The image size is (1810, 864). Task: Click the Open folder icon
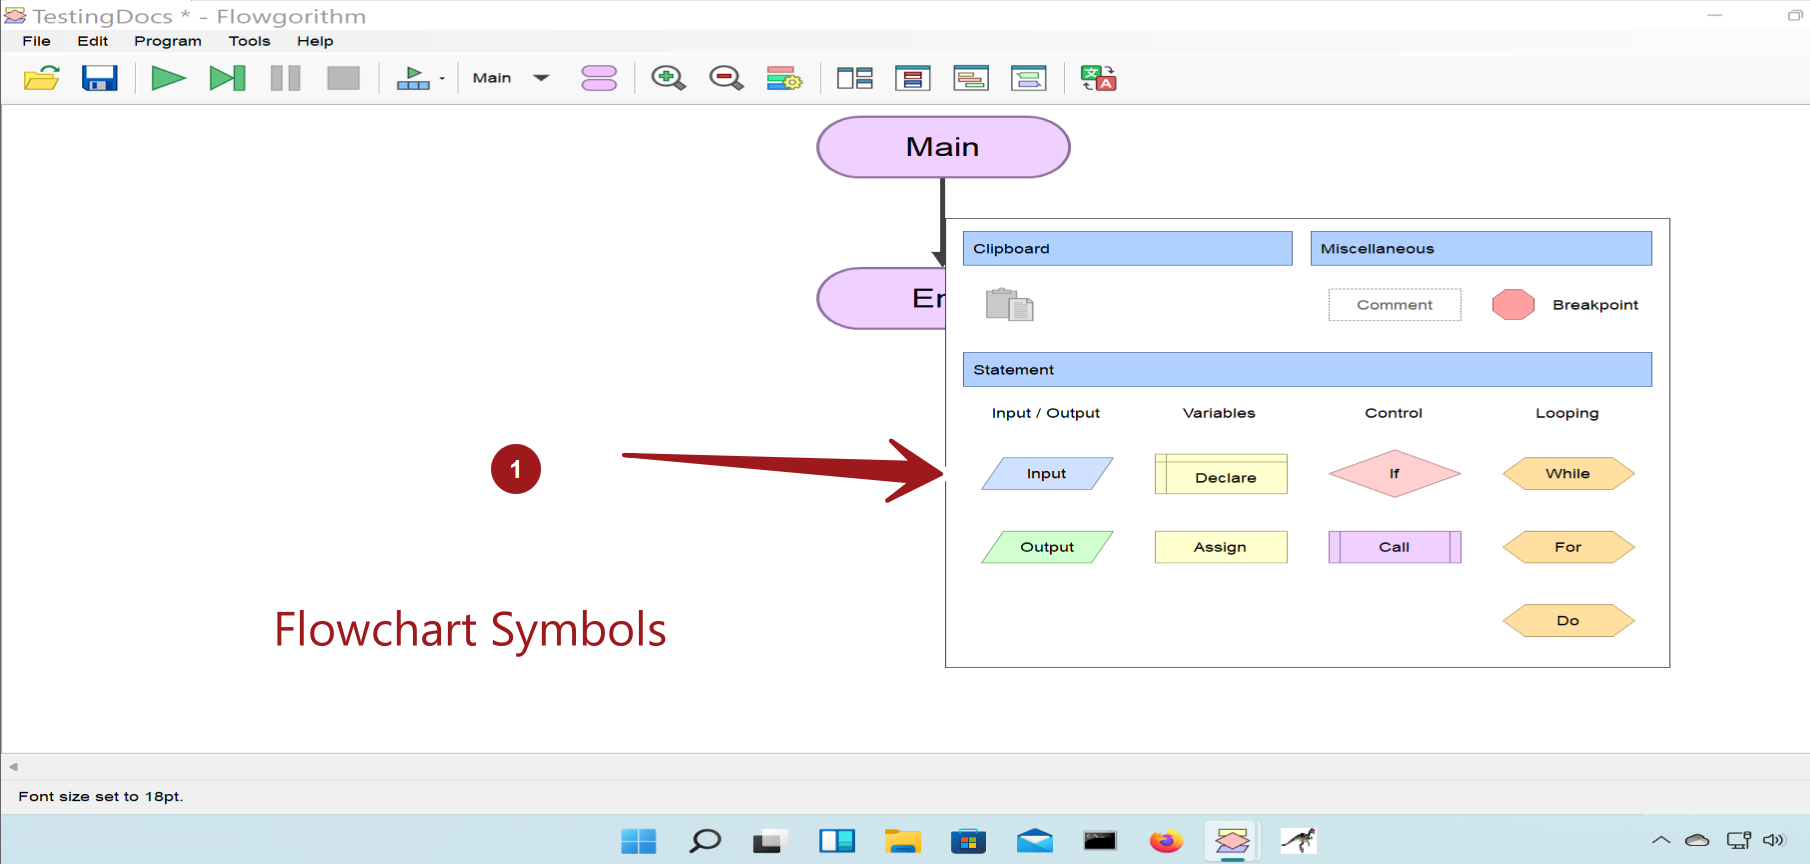click(42, 78)
